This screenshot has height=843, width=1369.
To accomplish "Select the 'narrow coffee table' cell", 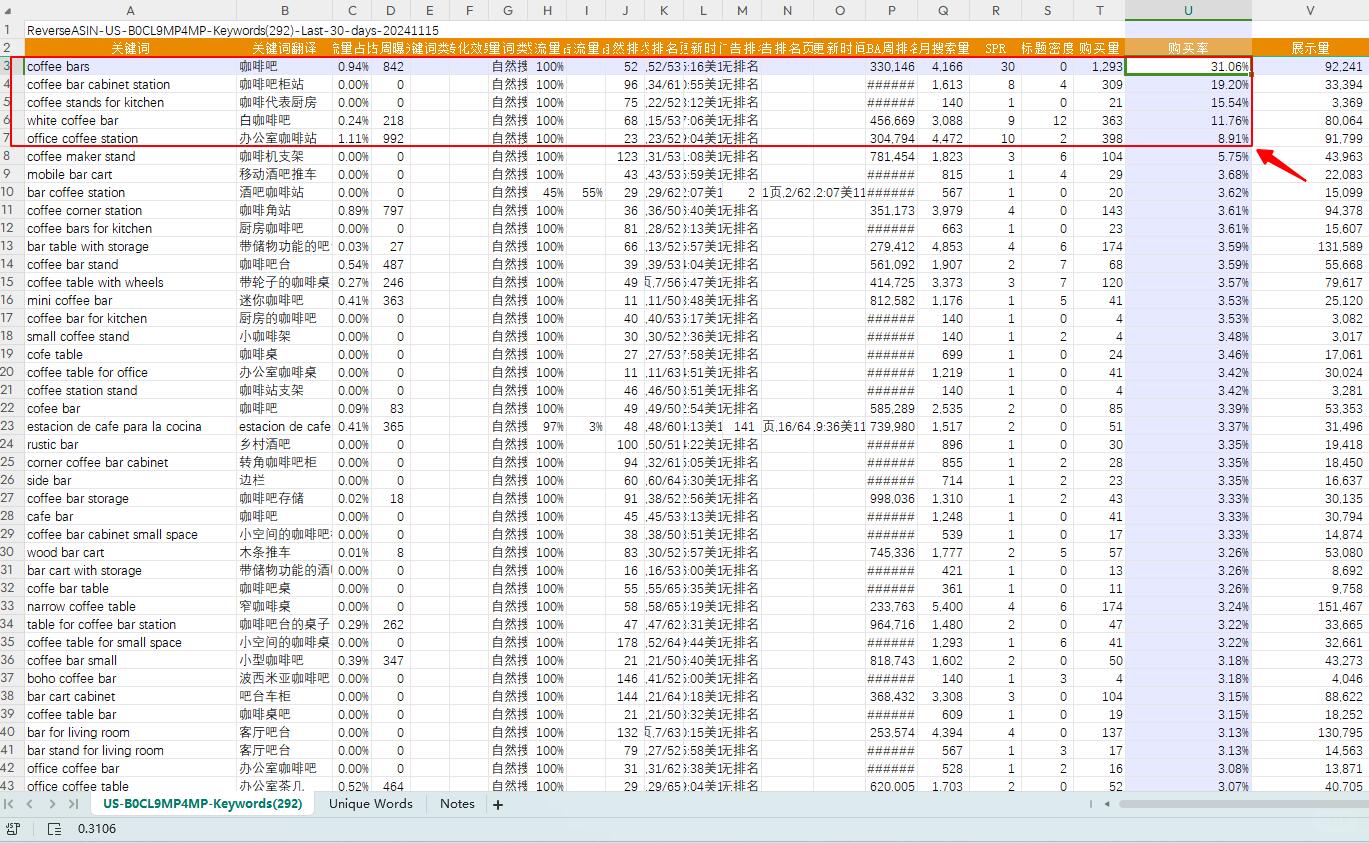I will (x=130, y=606).
